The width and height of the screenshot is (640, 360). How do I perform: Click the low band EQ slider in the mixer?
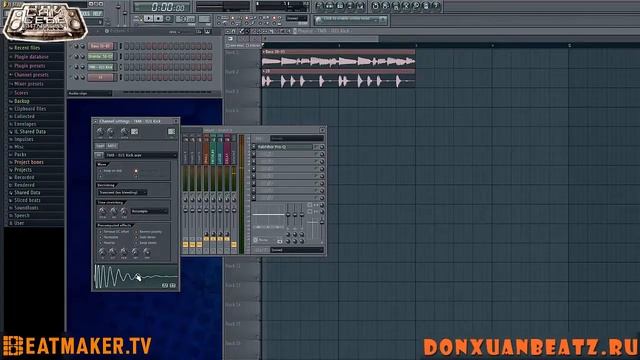coord(288,215)
